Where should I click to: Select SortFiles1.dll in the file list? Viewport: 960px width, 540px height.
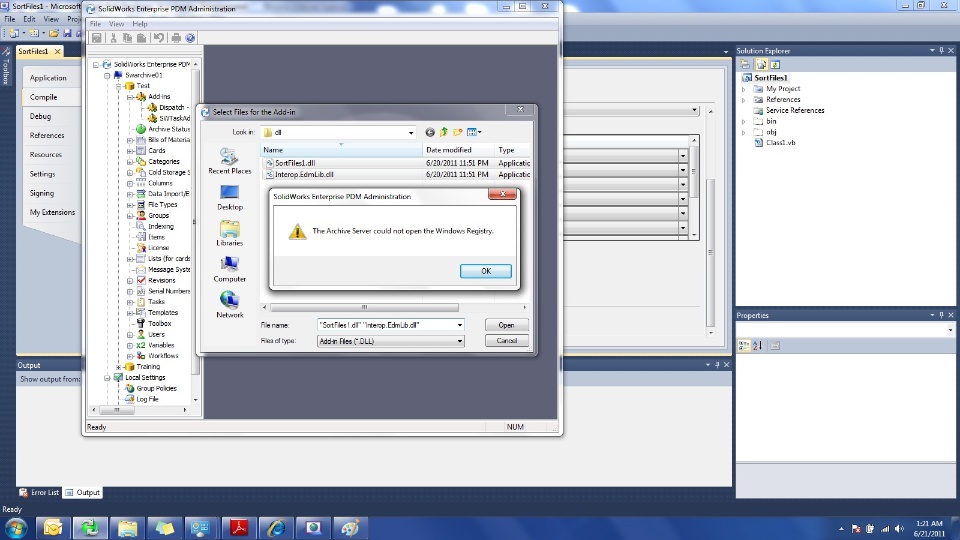click(x=294, y=163)
